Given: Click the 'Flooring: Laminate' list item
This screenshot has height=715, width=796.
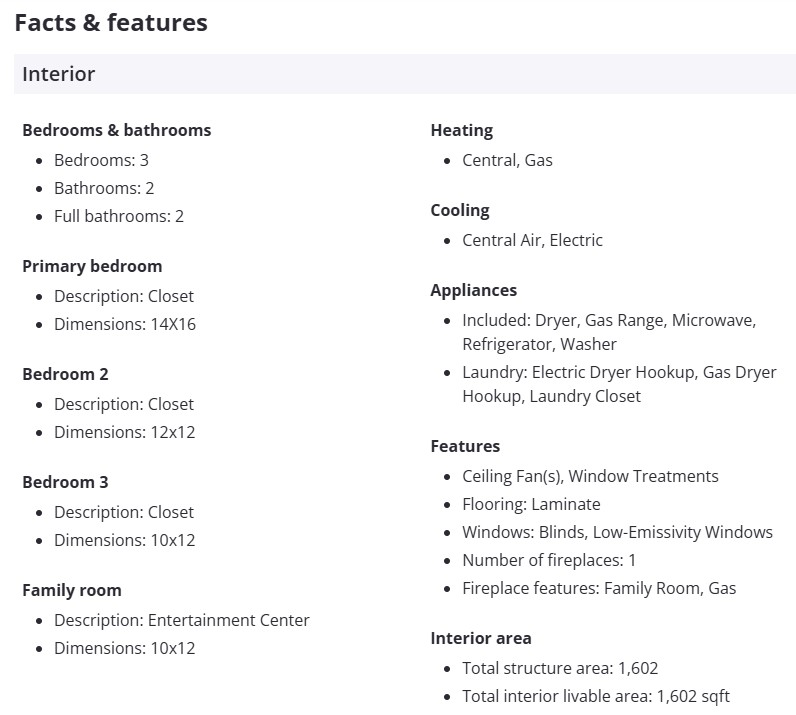Looking at the screenshot, I should (x=531, y=504).
